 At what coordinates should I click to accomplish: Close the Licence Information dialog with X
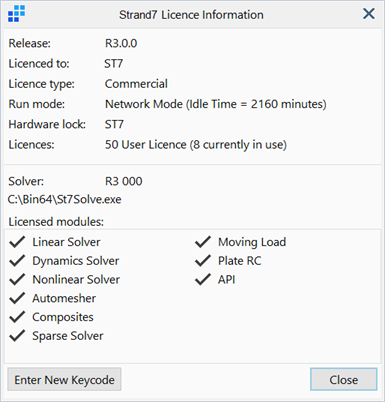(x=369, y=14)
